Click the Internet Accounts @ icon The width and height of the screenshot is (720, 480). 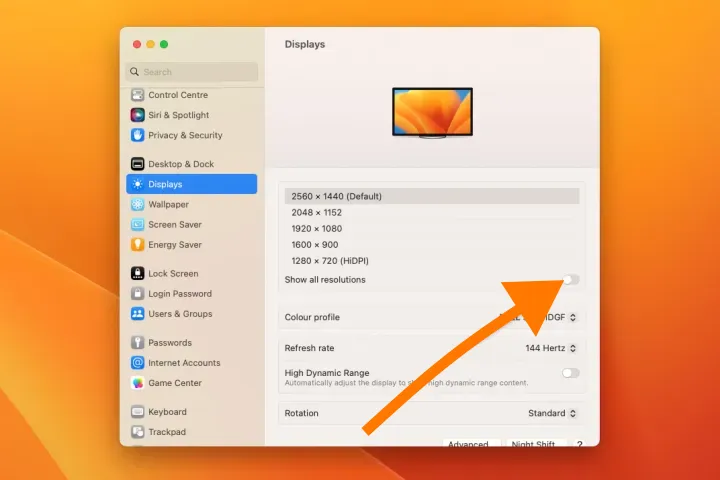pos(137,363)
